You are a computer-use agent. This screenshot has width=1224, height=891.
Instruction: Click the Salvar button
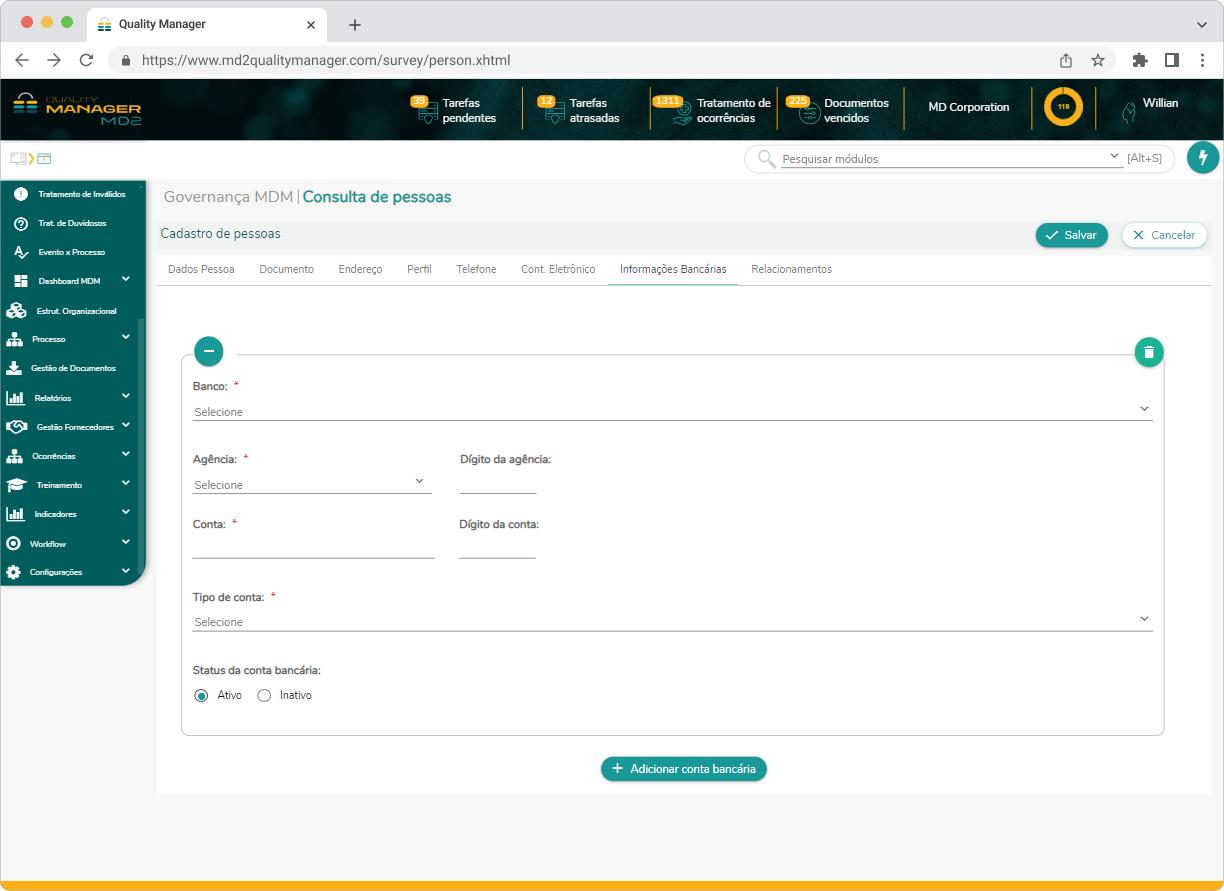(x=1071, y=235)
